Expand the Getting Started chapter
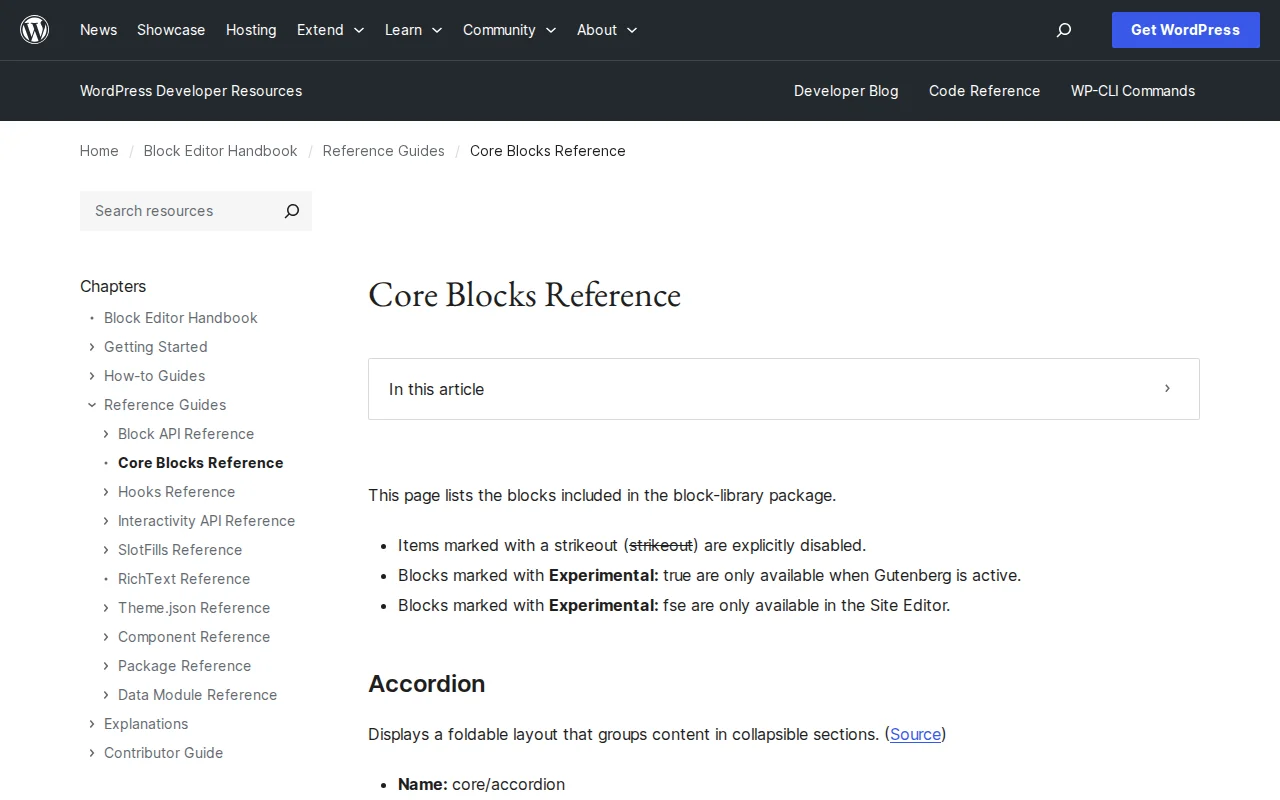Image resolution: width=1280 pixels, height=800 pixels. 91,347
